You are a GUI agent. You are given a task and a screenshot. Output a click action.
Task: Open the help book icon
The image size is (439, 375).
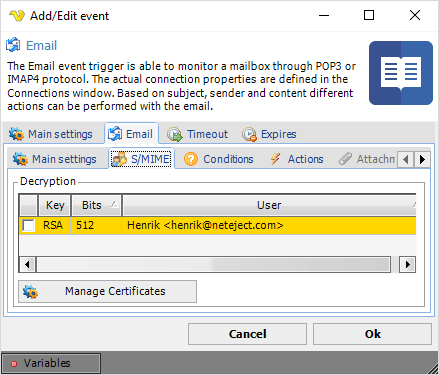[401, 73]
